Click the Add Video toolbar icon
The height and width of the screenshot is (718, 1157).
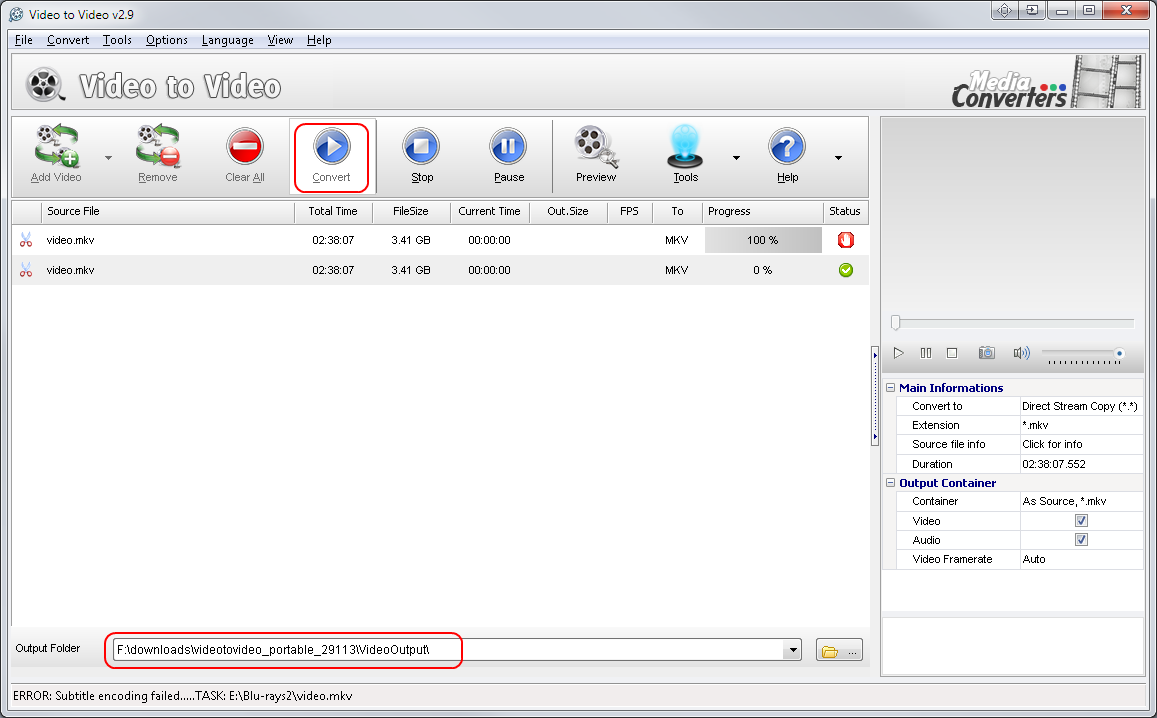pos(57,146)
